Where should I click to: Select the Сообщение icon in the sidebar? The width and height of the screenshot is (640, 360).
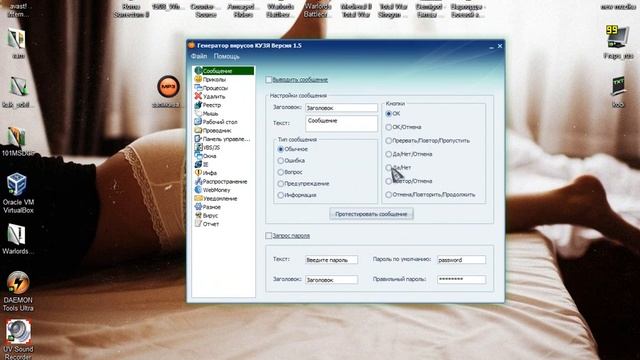(198, 71)
